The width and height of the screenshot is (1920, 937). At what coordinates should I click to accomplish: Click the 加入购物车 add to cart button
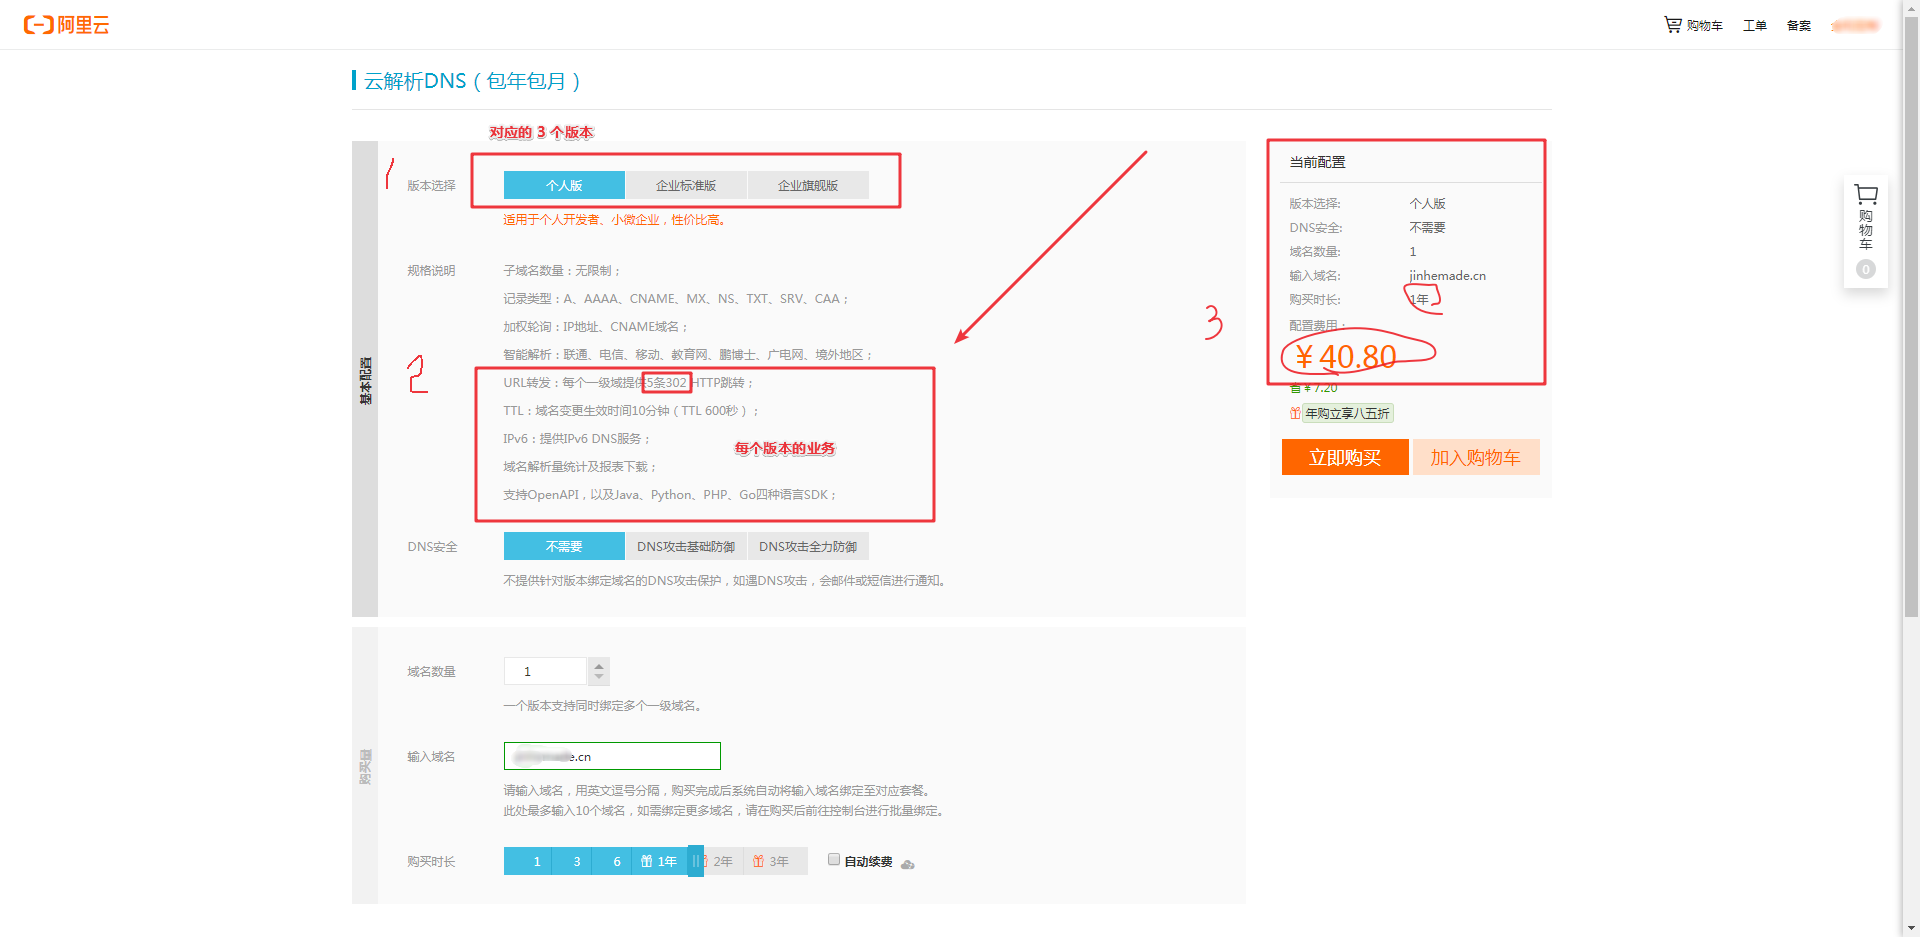coord(1476,457)
